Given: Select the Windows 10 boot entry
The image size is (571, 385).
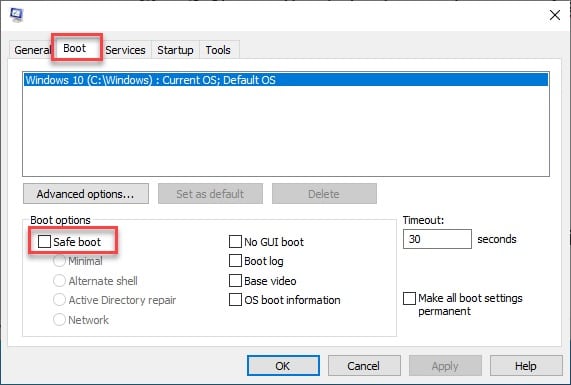Looking at the screenshot, I should [286, 80].
